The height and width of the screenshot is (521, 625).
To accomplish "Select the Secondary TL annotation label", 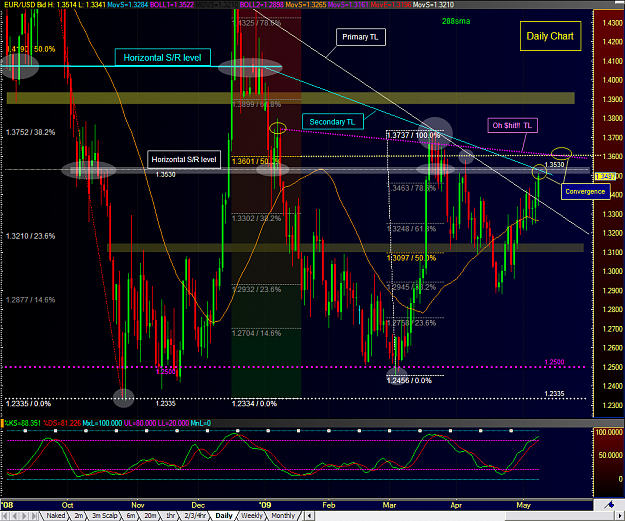I will click(332, 122).
